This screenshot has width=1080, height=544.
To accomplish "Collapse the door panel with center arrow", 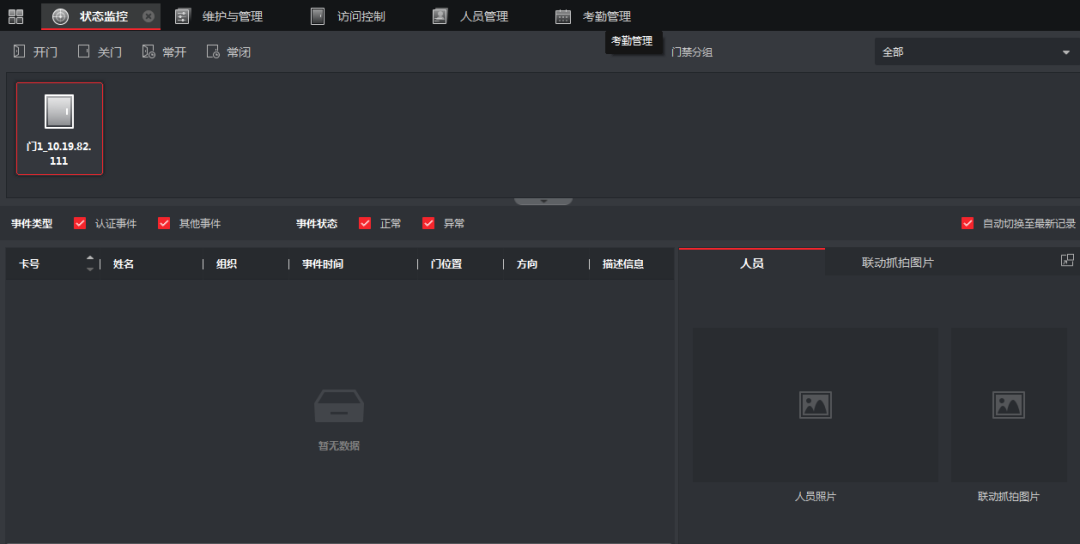I will click(543, 200).
